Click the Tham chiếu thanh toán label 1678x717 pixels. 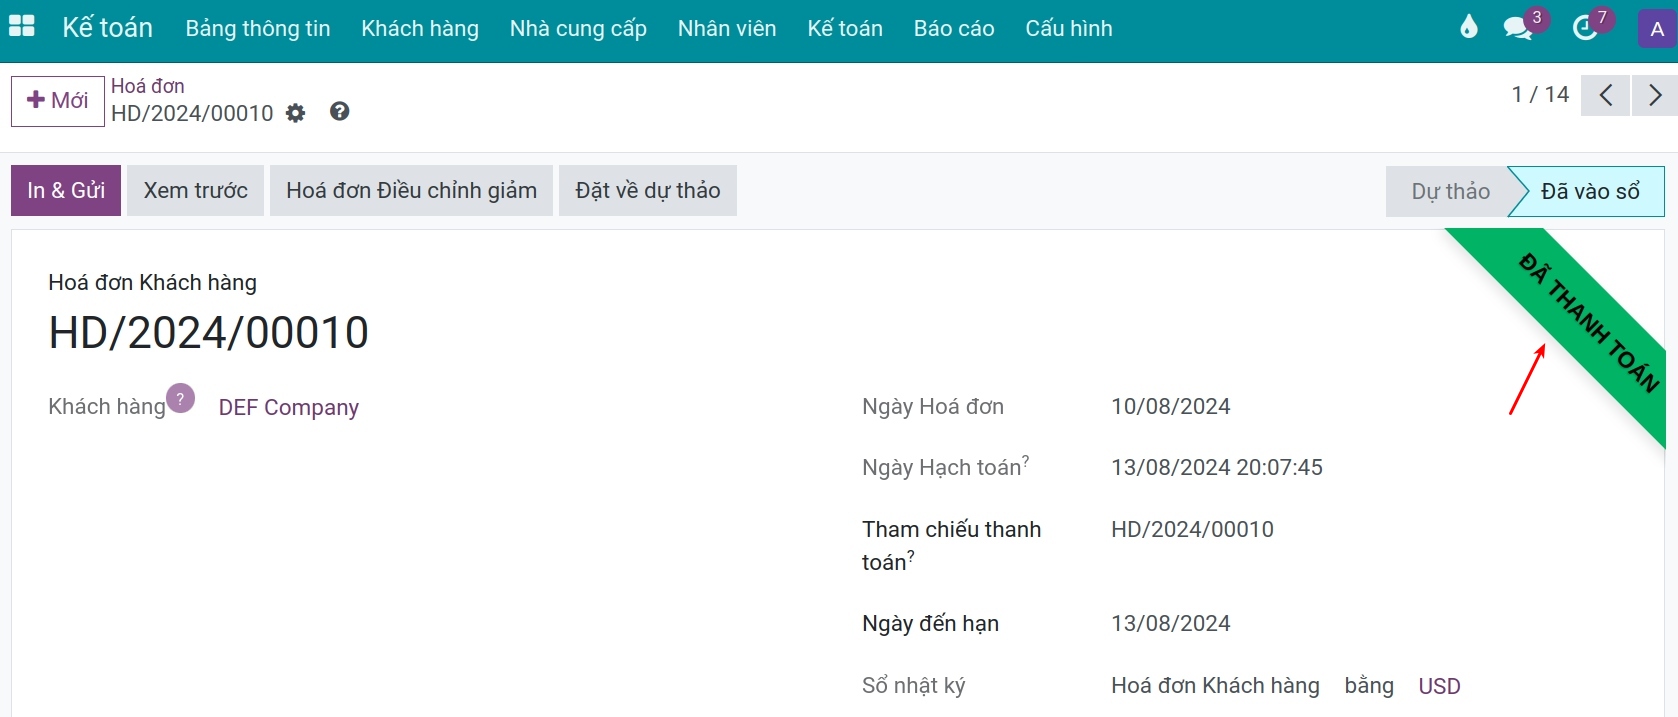[x=952, y=545]
